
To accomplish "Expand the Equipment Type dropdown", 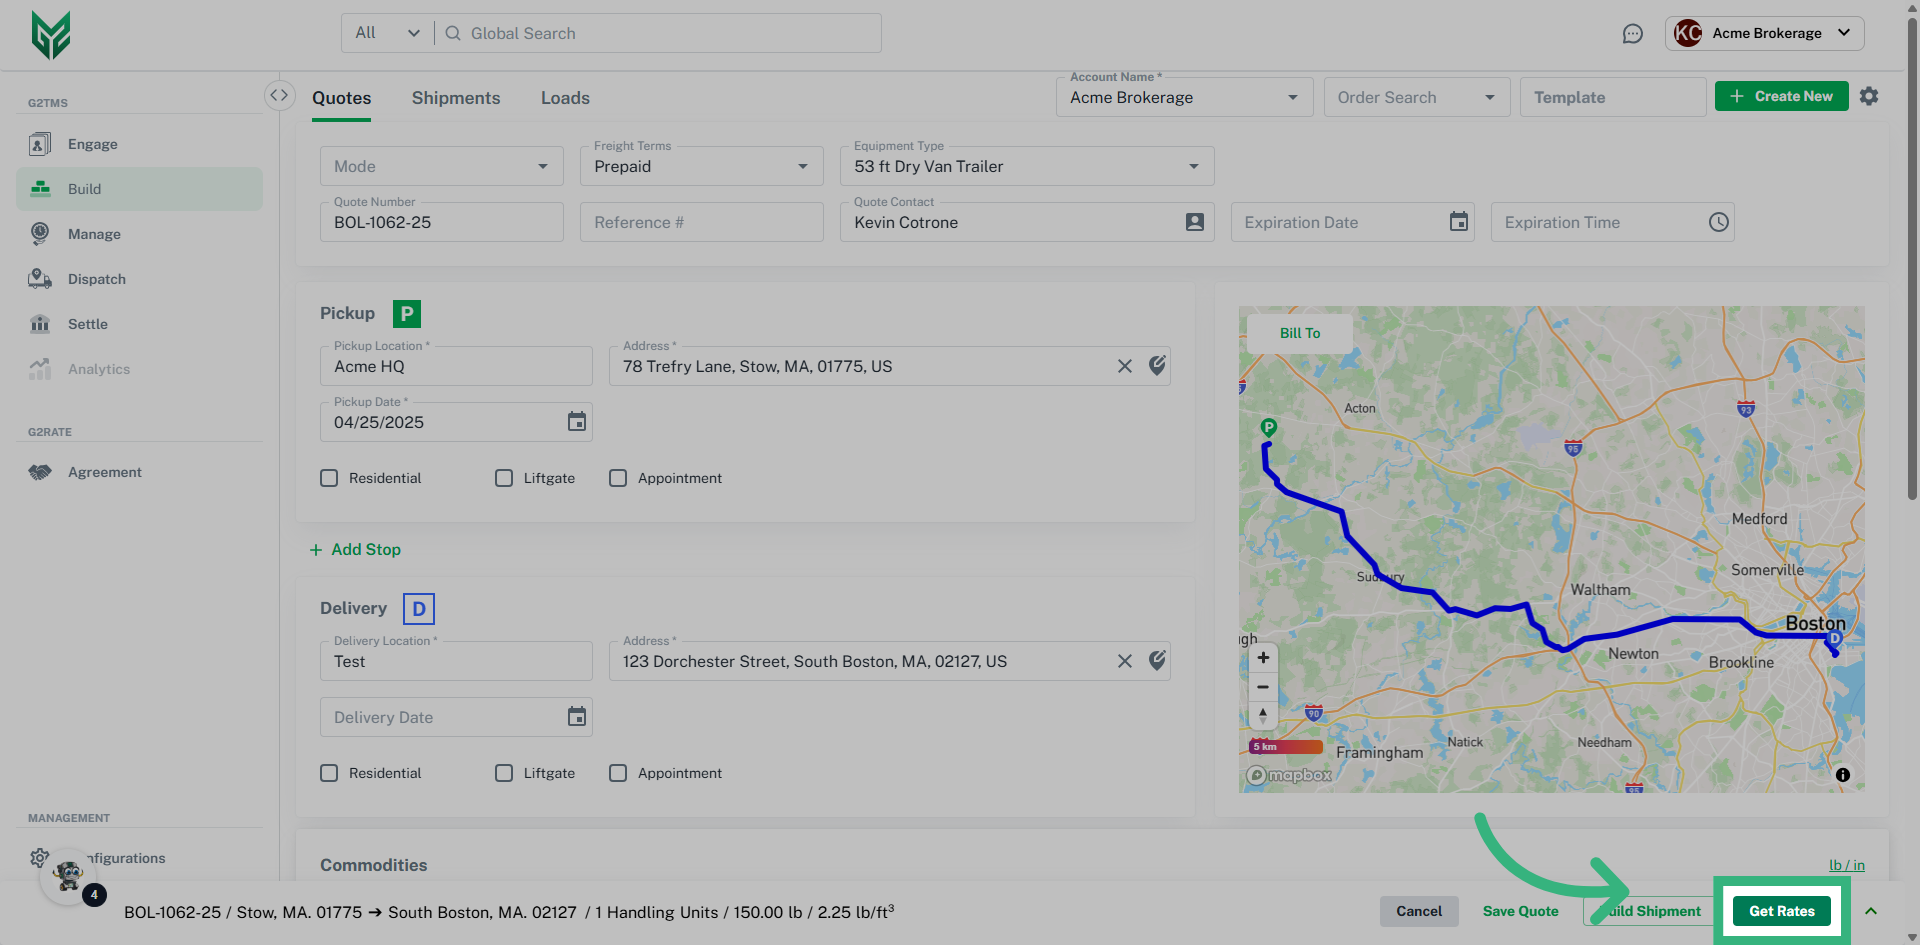I will (x=1026, y=166).
